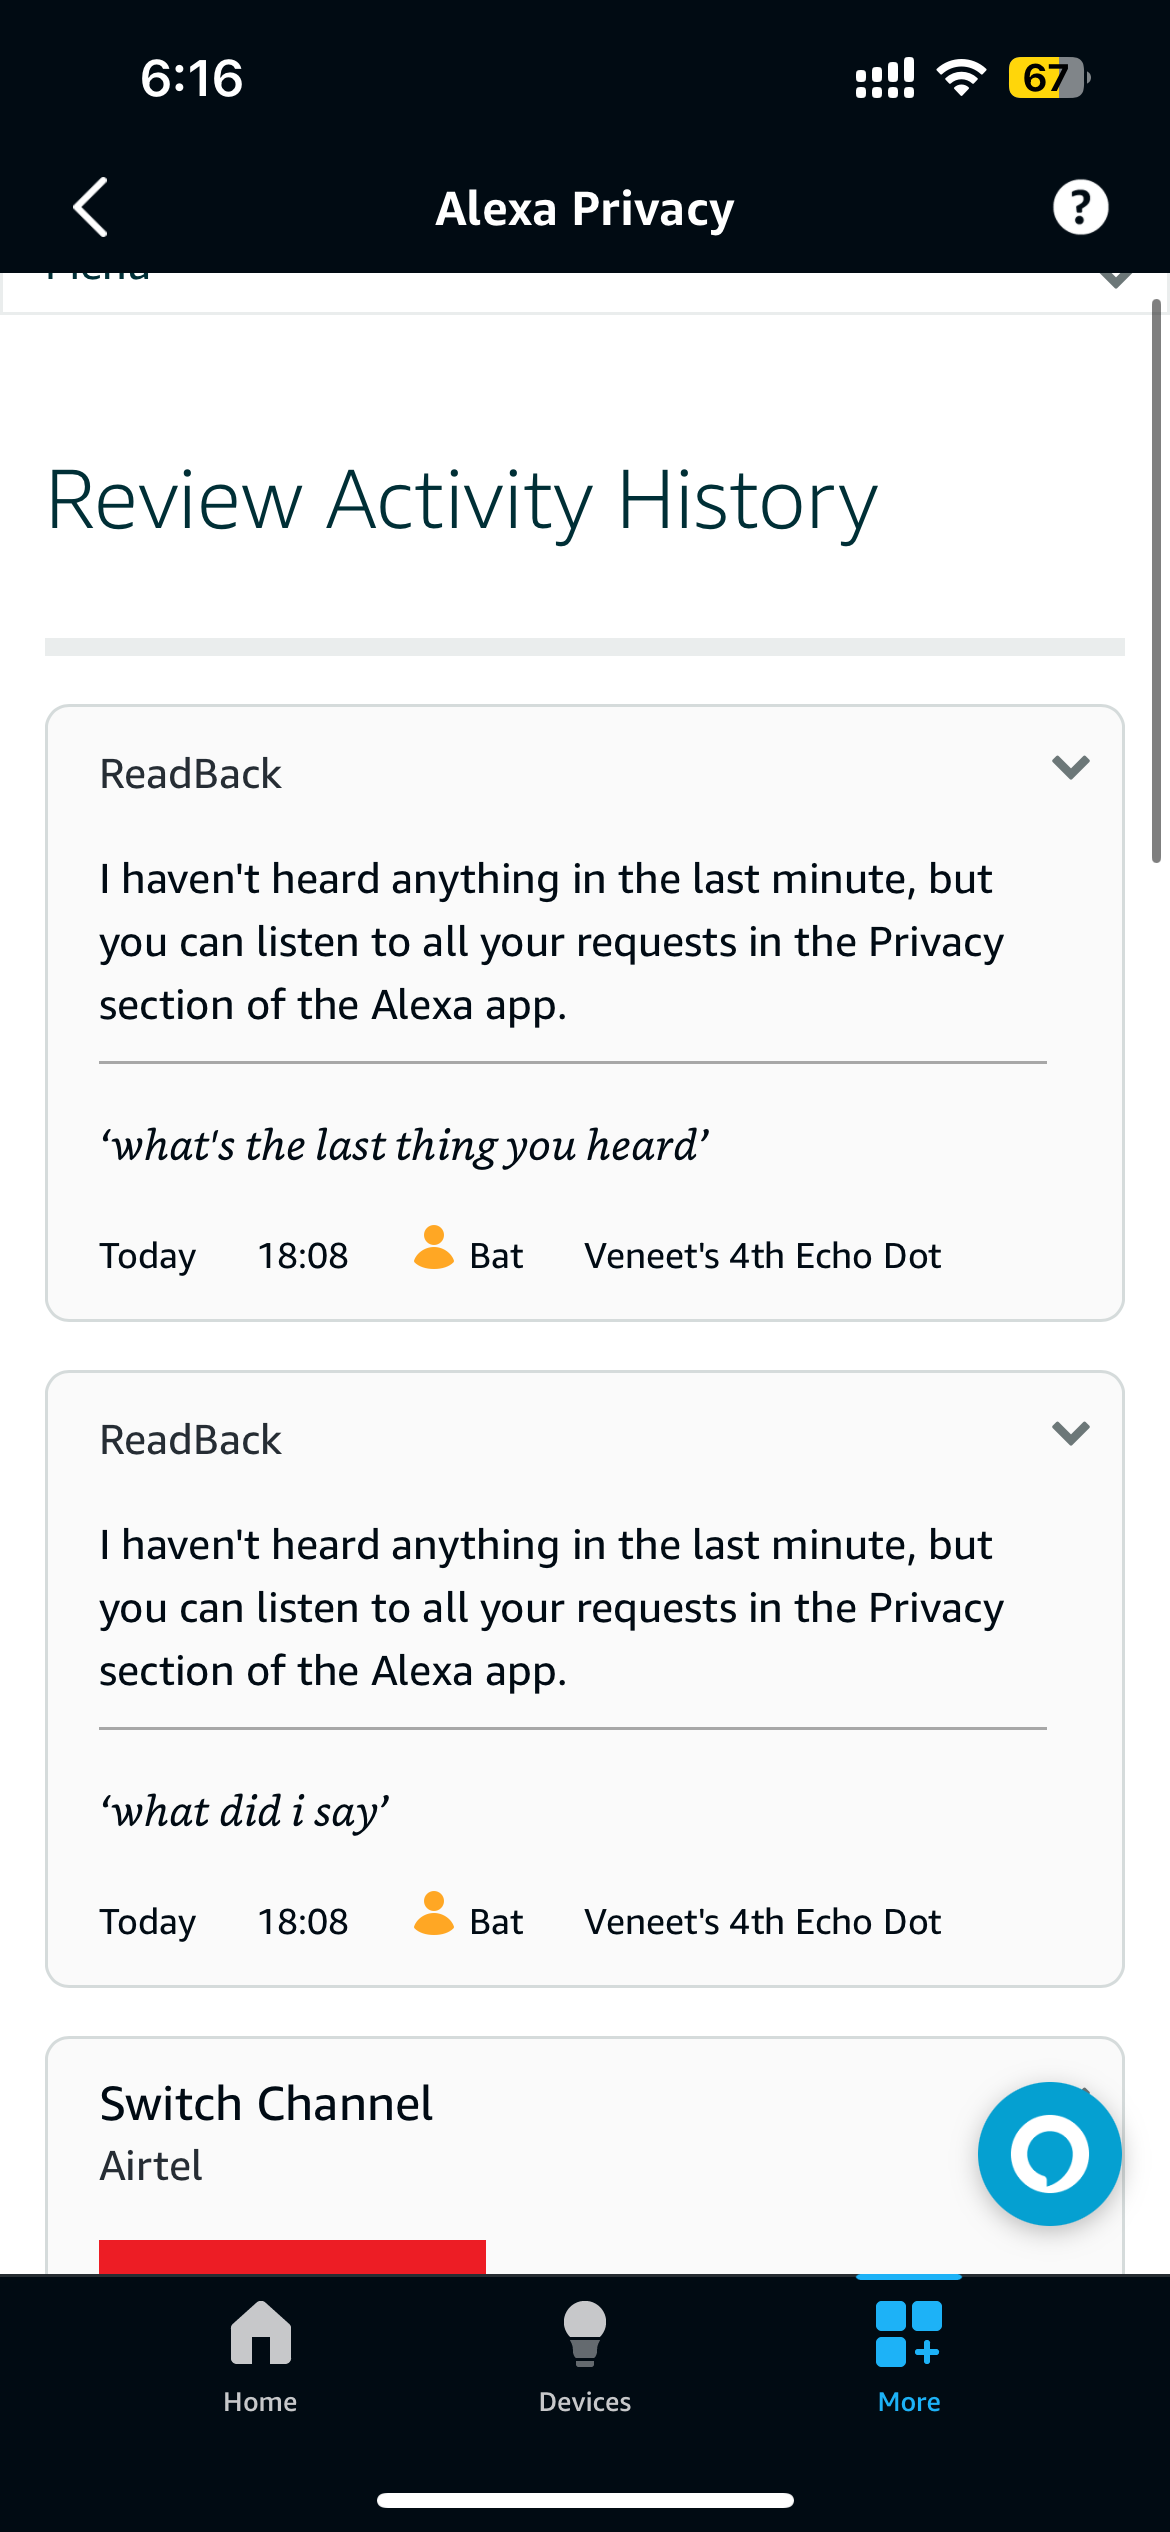Select 'what's the last thing you heard' transcript
This screenshot has width=1170, height=2532.
[x=405, y=1146]
